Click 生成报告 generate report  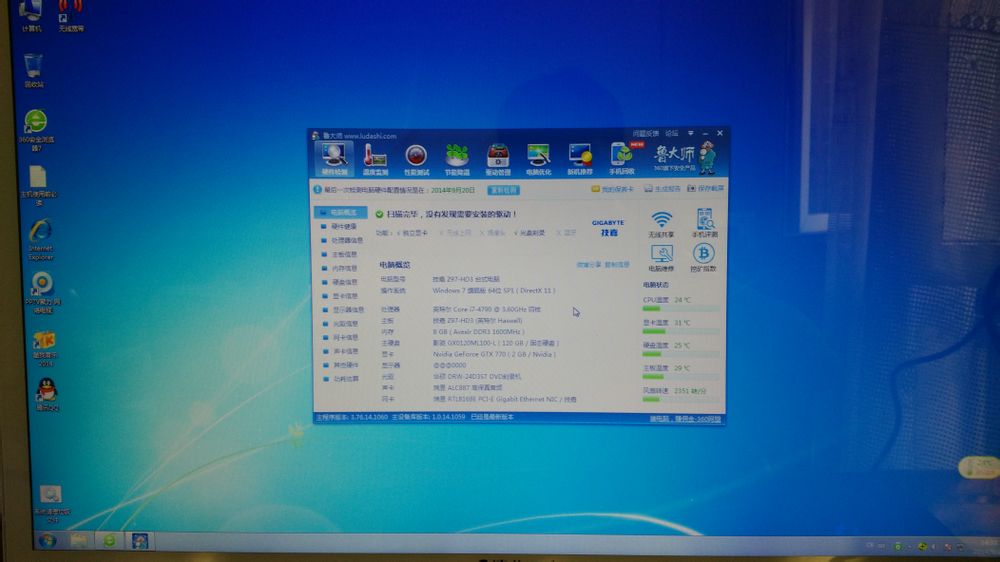(x=663, y=189)
